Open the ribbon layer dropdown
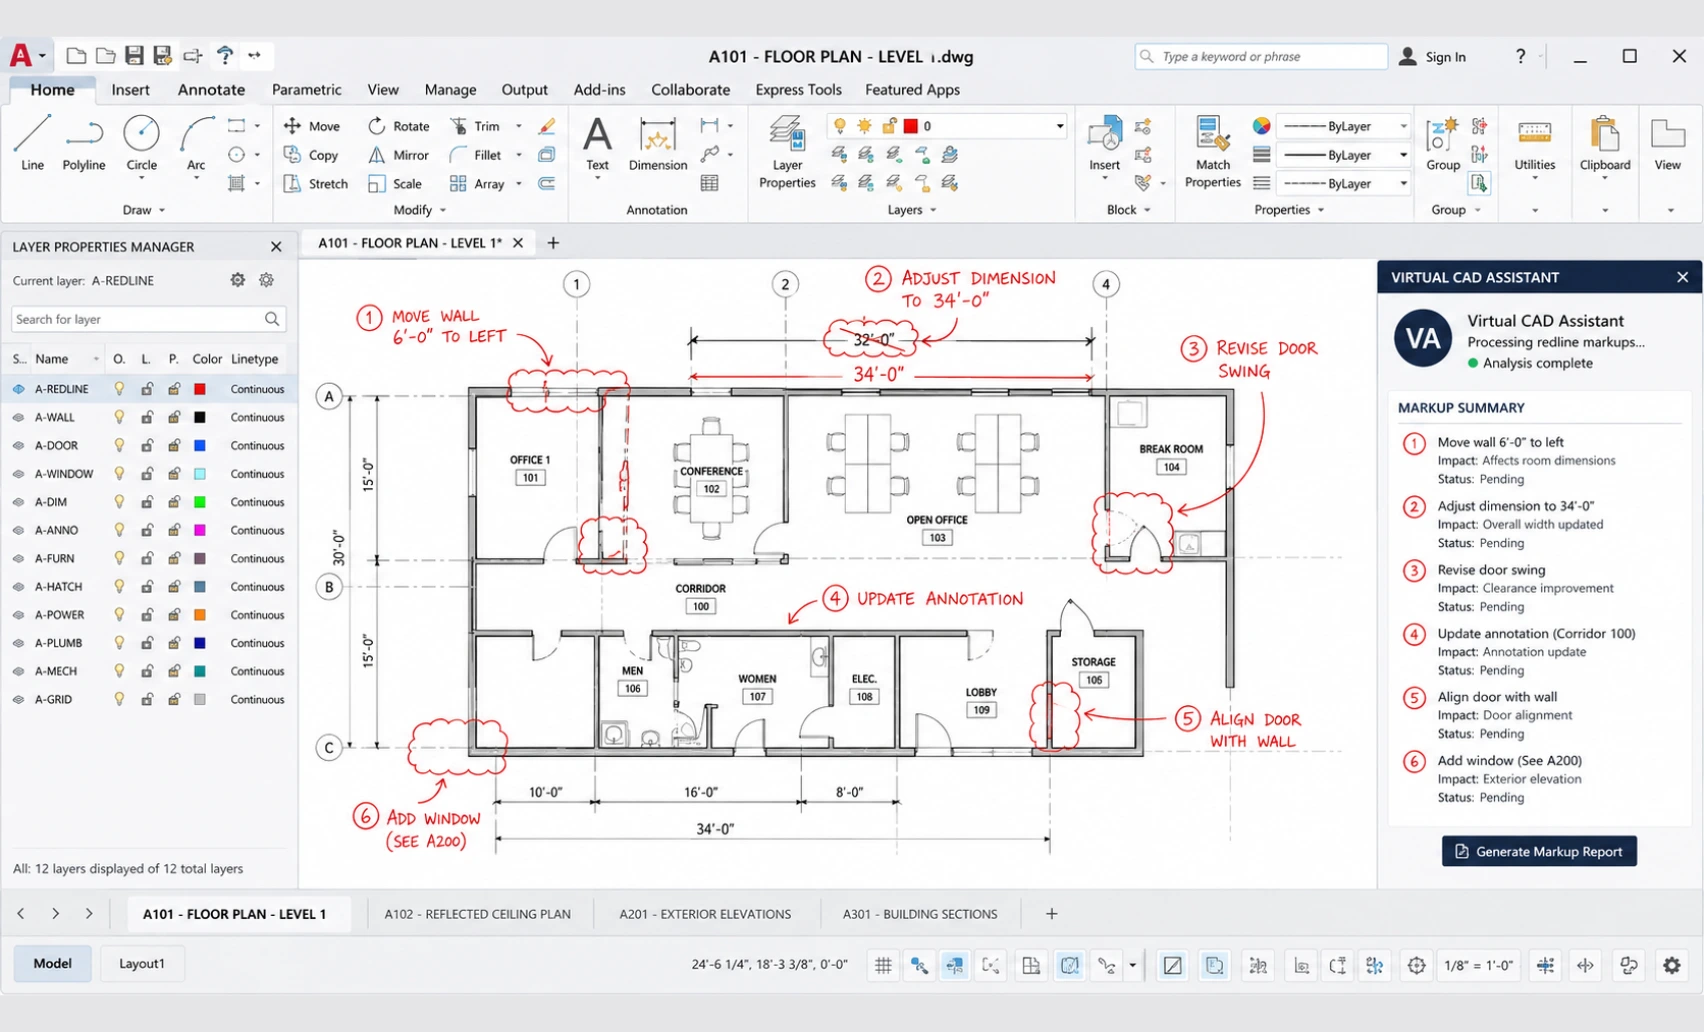1704x1032 pixels. pyautogui.click(x=1060, y=126)
